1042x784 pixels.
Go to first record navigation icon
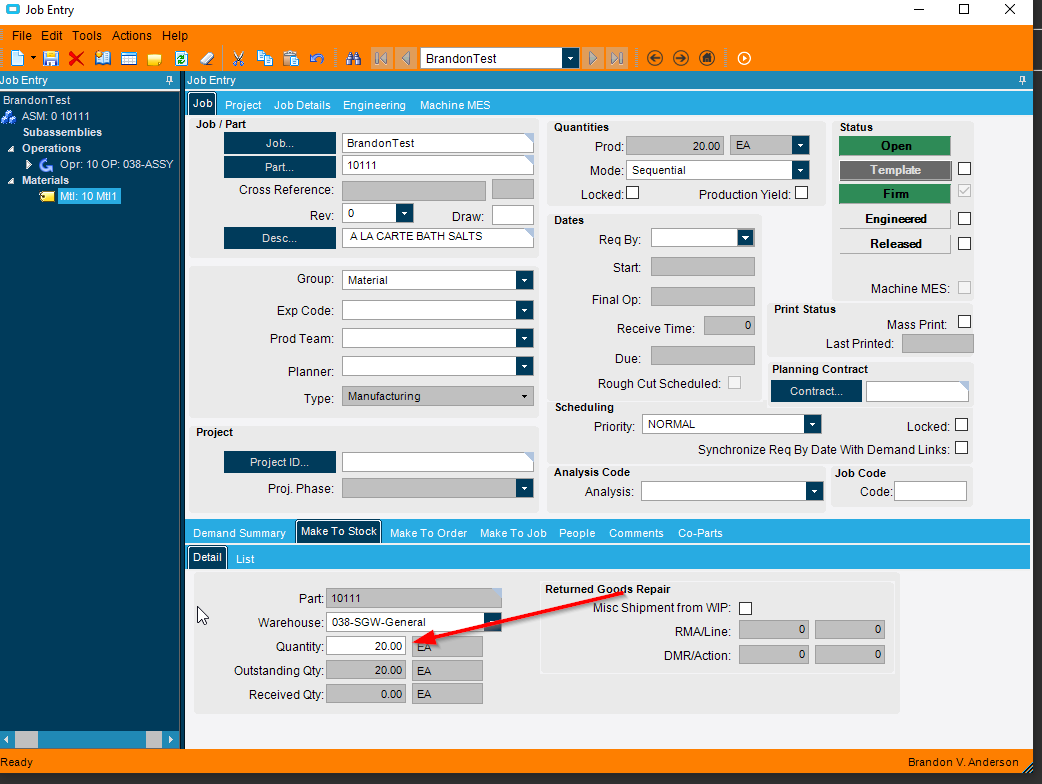click(381, 58)
